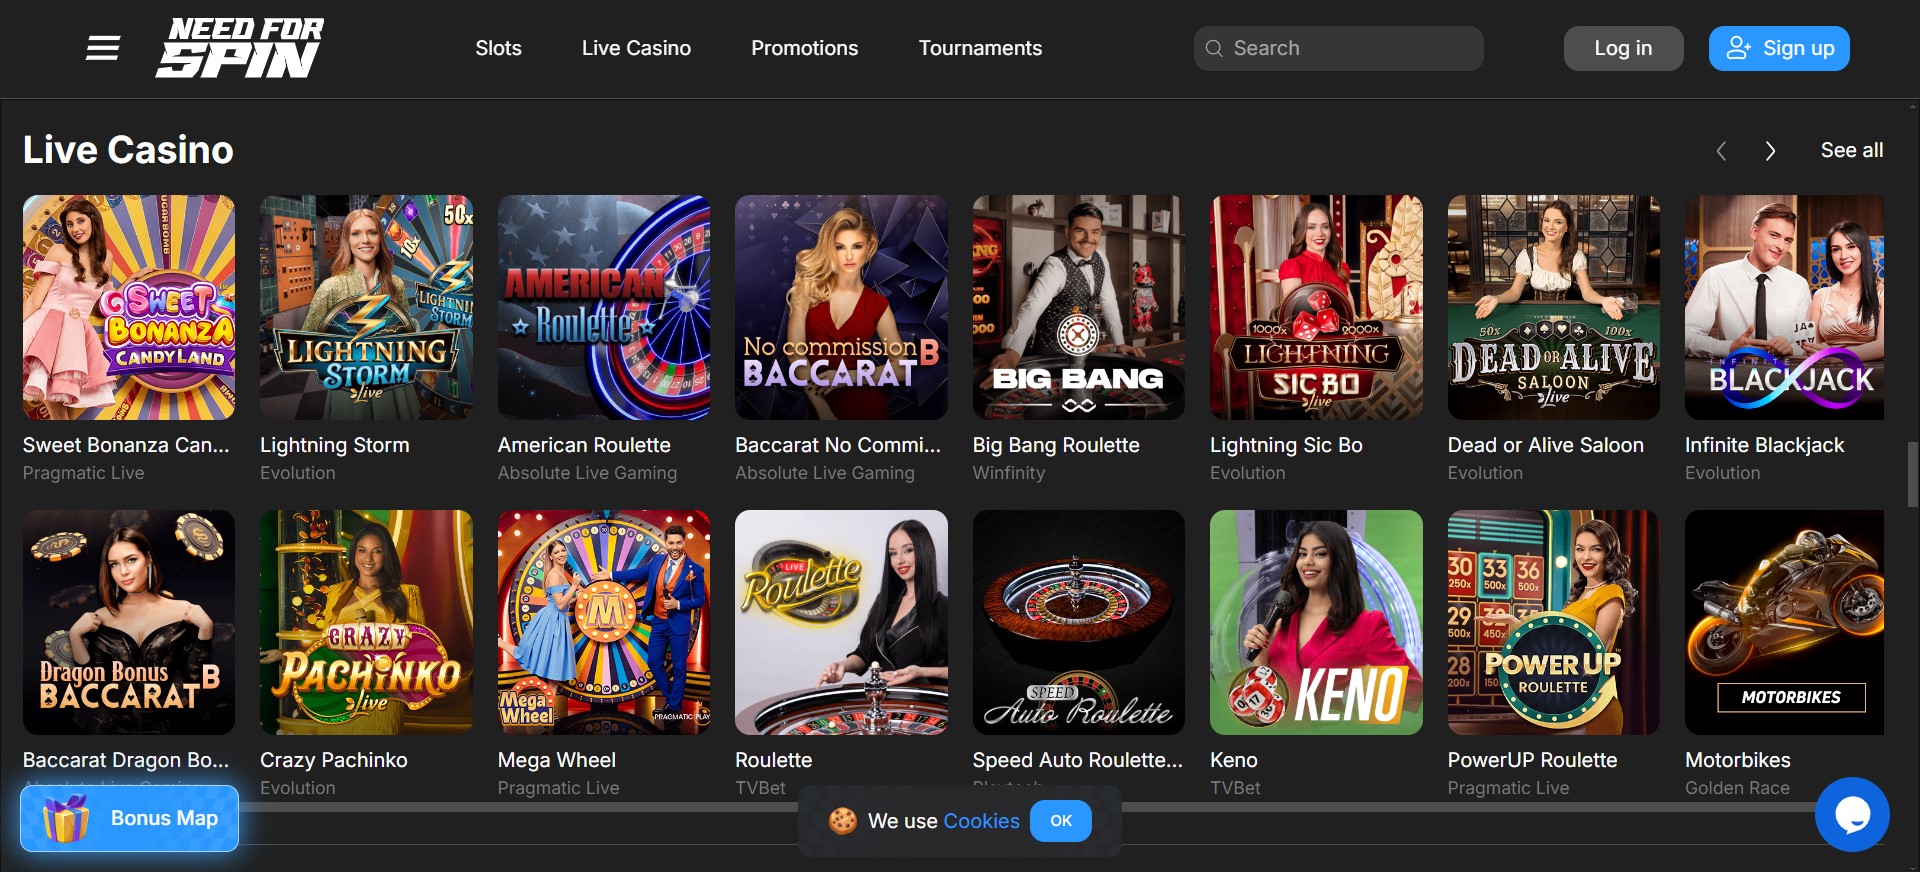Viewport: 1920px width, 872px height.
Task: Click the Crazy Pachinko title text
Action: point(334,760)
